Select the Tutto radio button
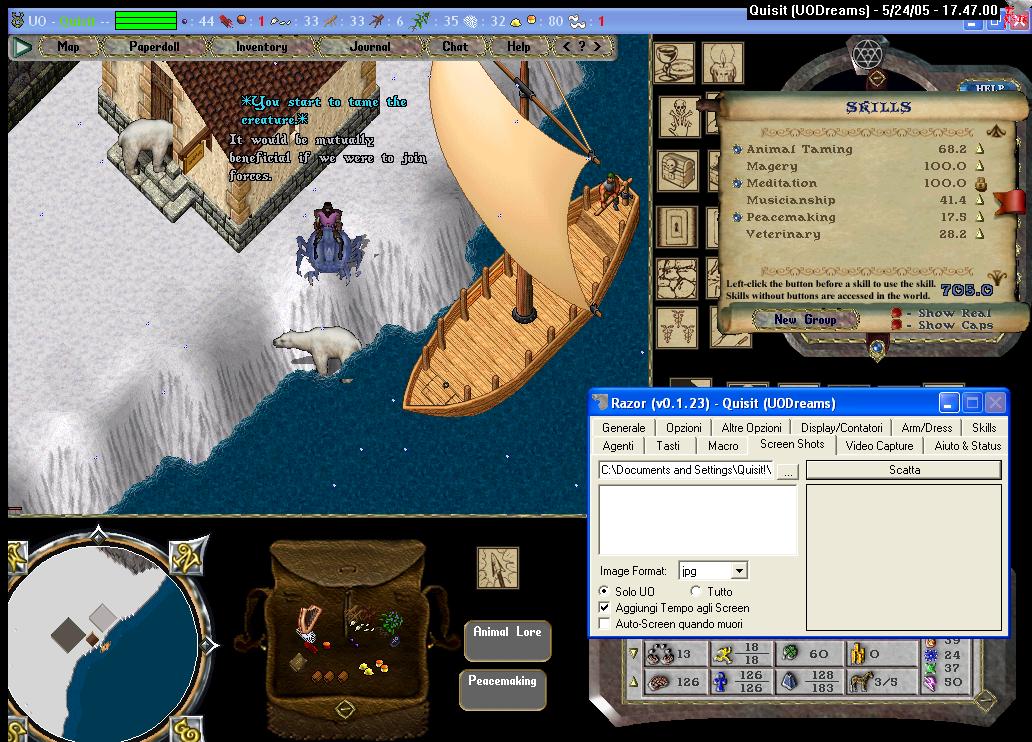The image size is (1032, 742). click(x=696, y=591)
